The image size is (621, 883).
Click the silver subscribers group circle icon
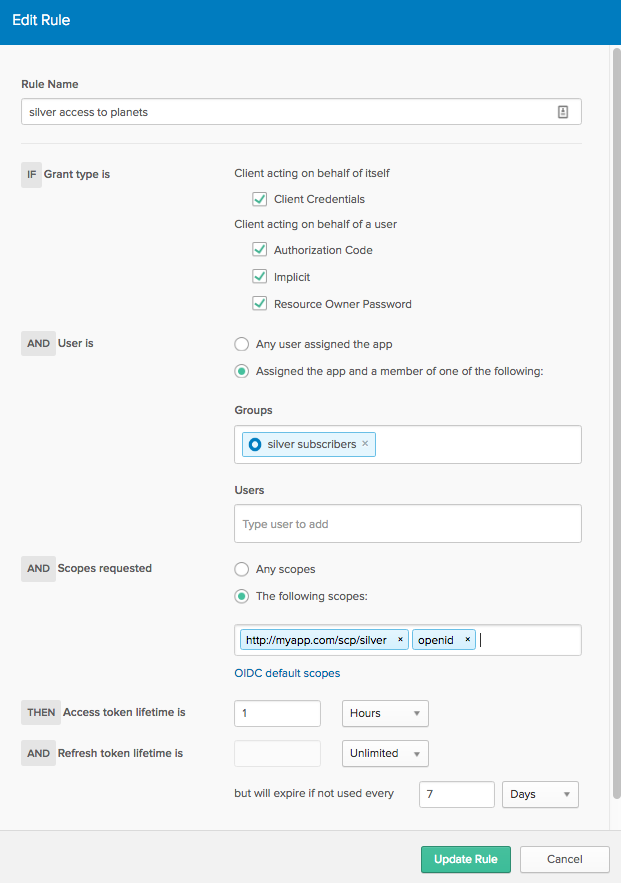tap(254, 444)
